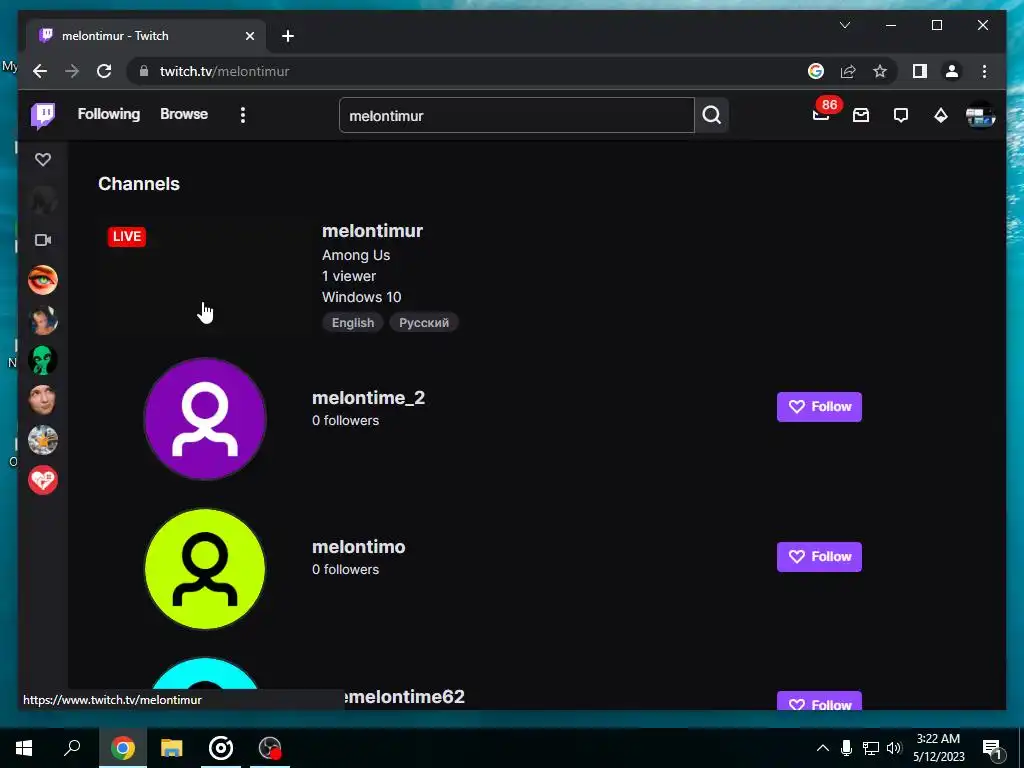Expand the tab search chevron
The height and width of the screenshot is (768, 1024).
pyautogui.click(x=844, y=25)
